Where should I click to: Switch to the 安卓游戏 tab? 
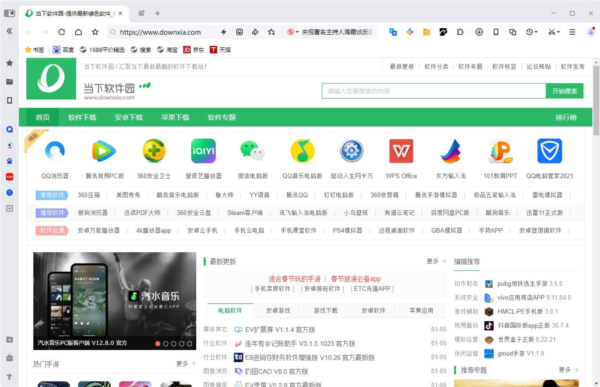tap(278, 310)
